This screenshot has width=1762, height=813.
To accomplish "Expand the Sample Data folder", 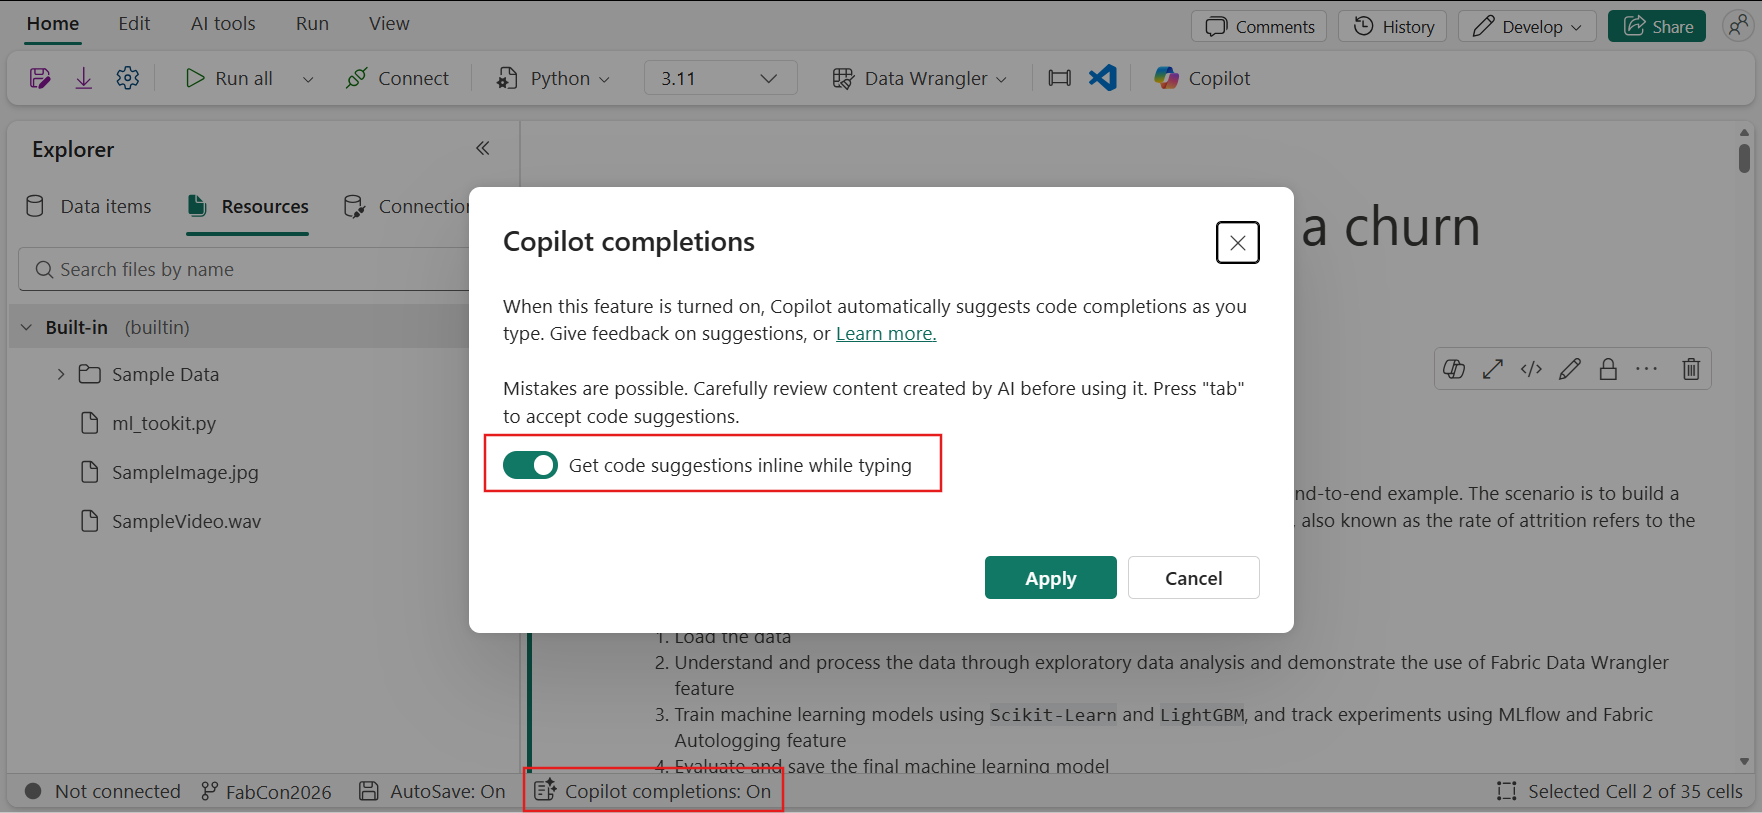I will click(61, 374).
